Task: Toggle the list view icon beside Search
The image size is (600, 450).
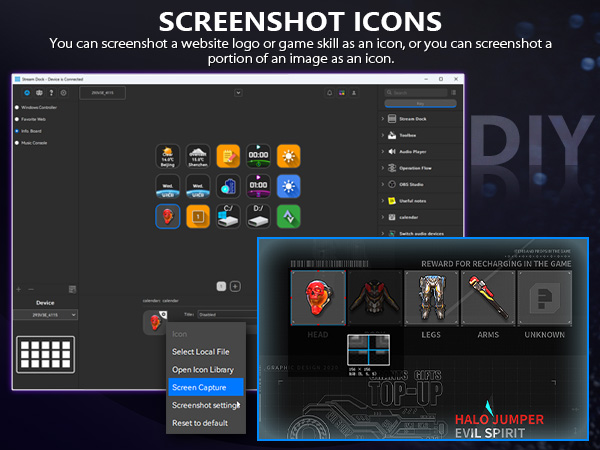Action: (453, 92)
